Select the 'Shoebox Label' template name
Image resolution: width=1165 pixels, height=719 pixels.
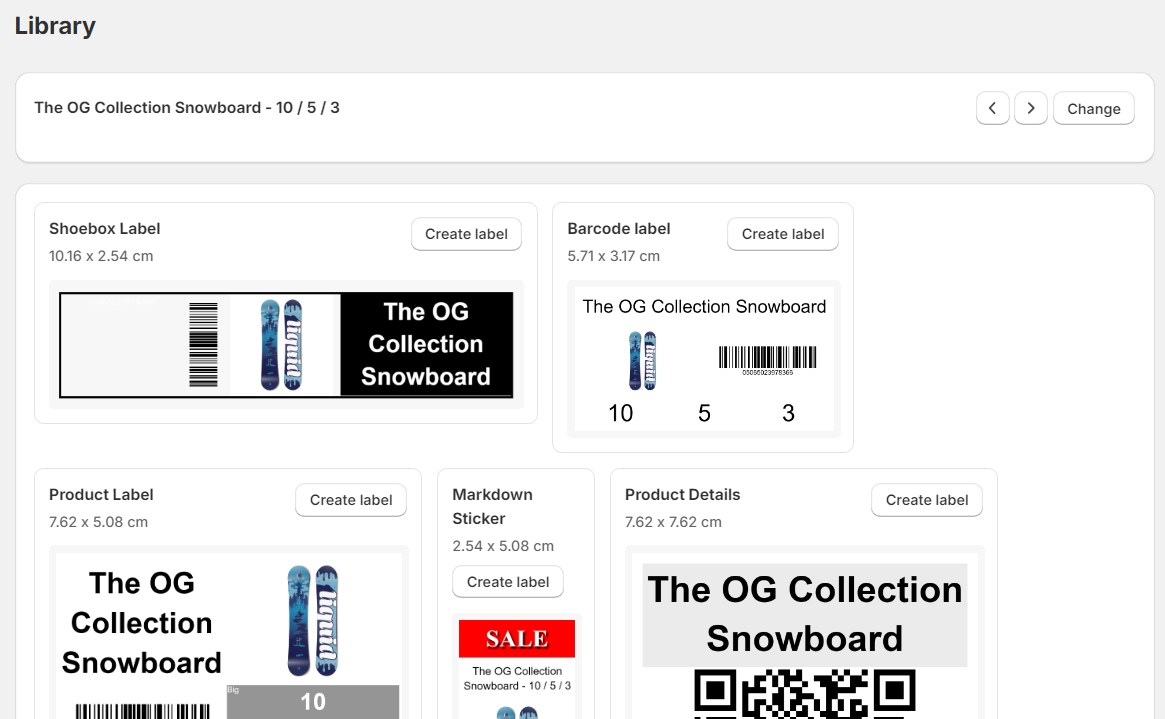click(x=105, y=229)
